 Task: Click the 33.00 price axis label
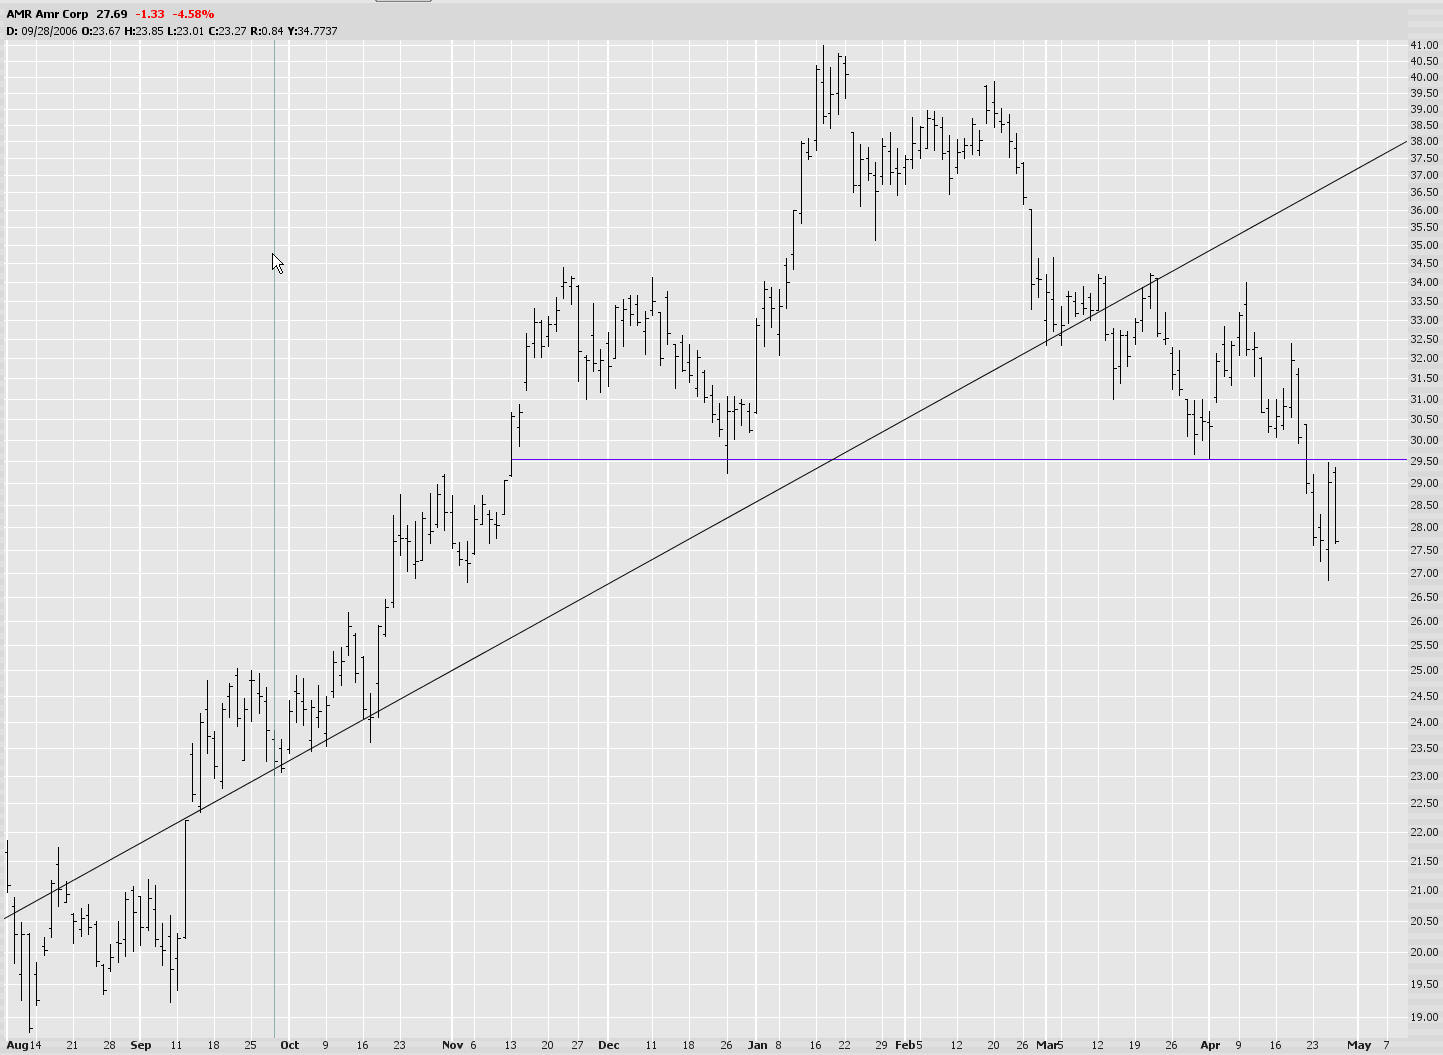click(x=1424, y=320)
